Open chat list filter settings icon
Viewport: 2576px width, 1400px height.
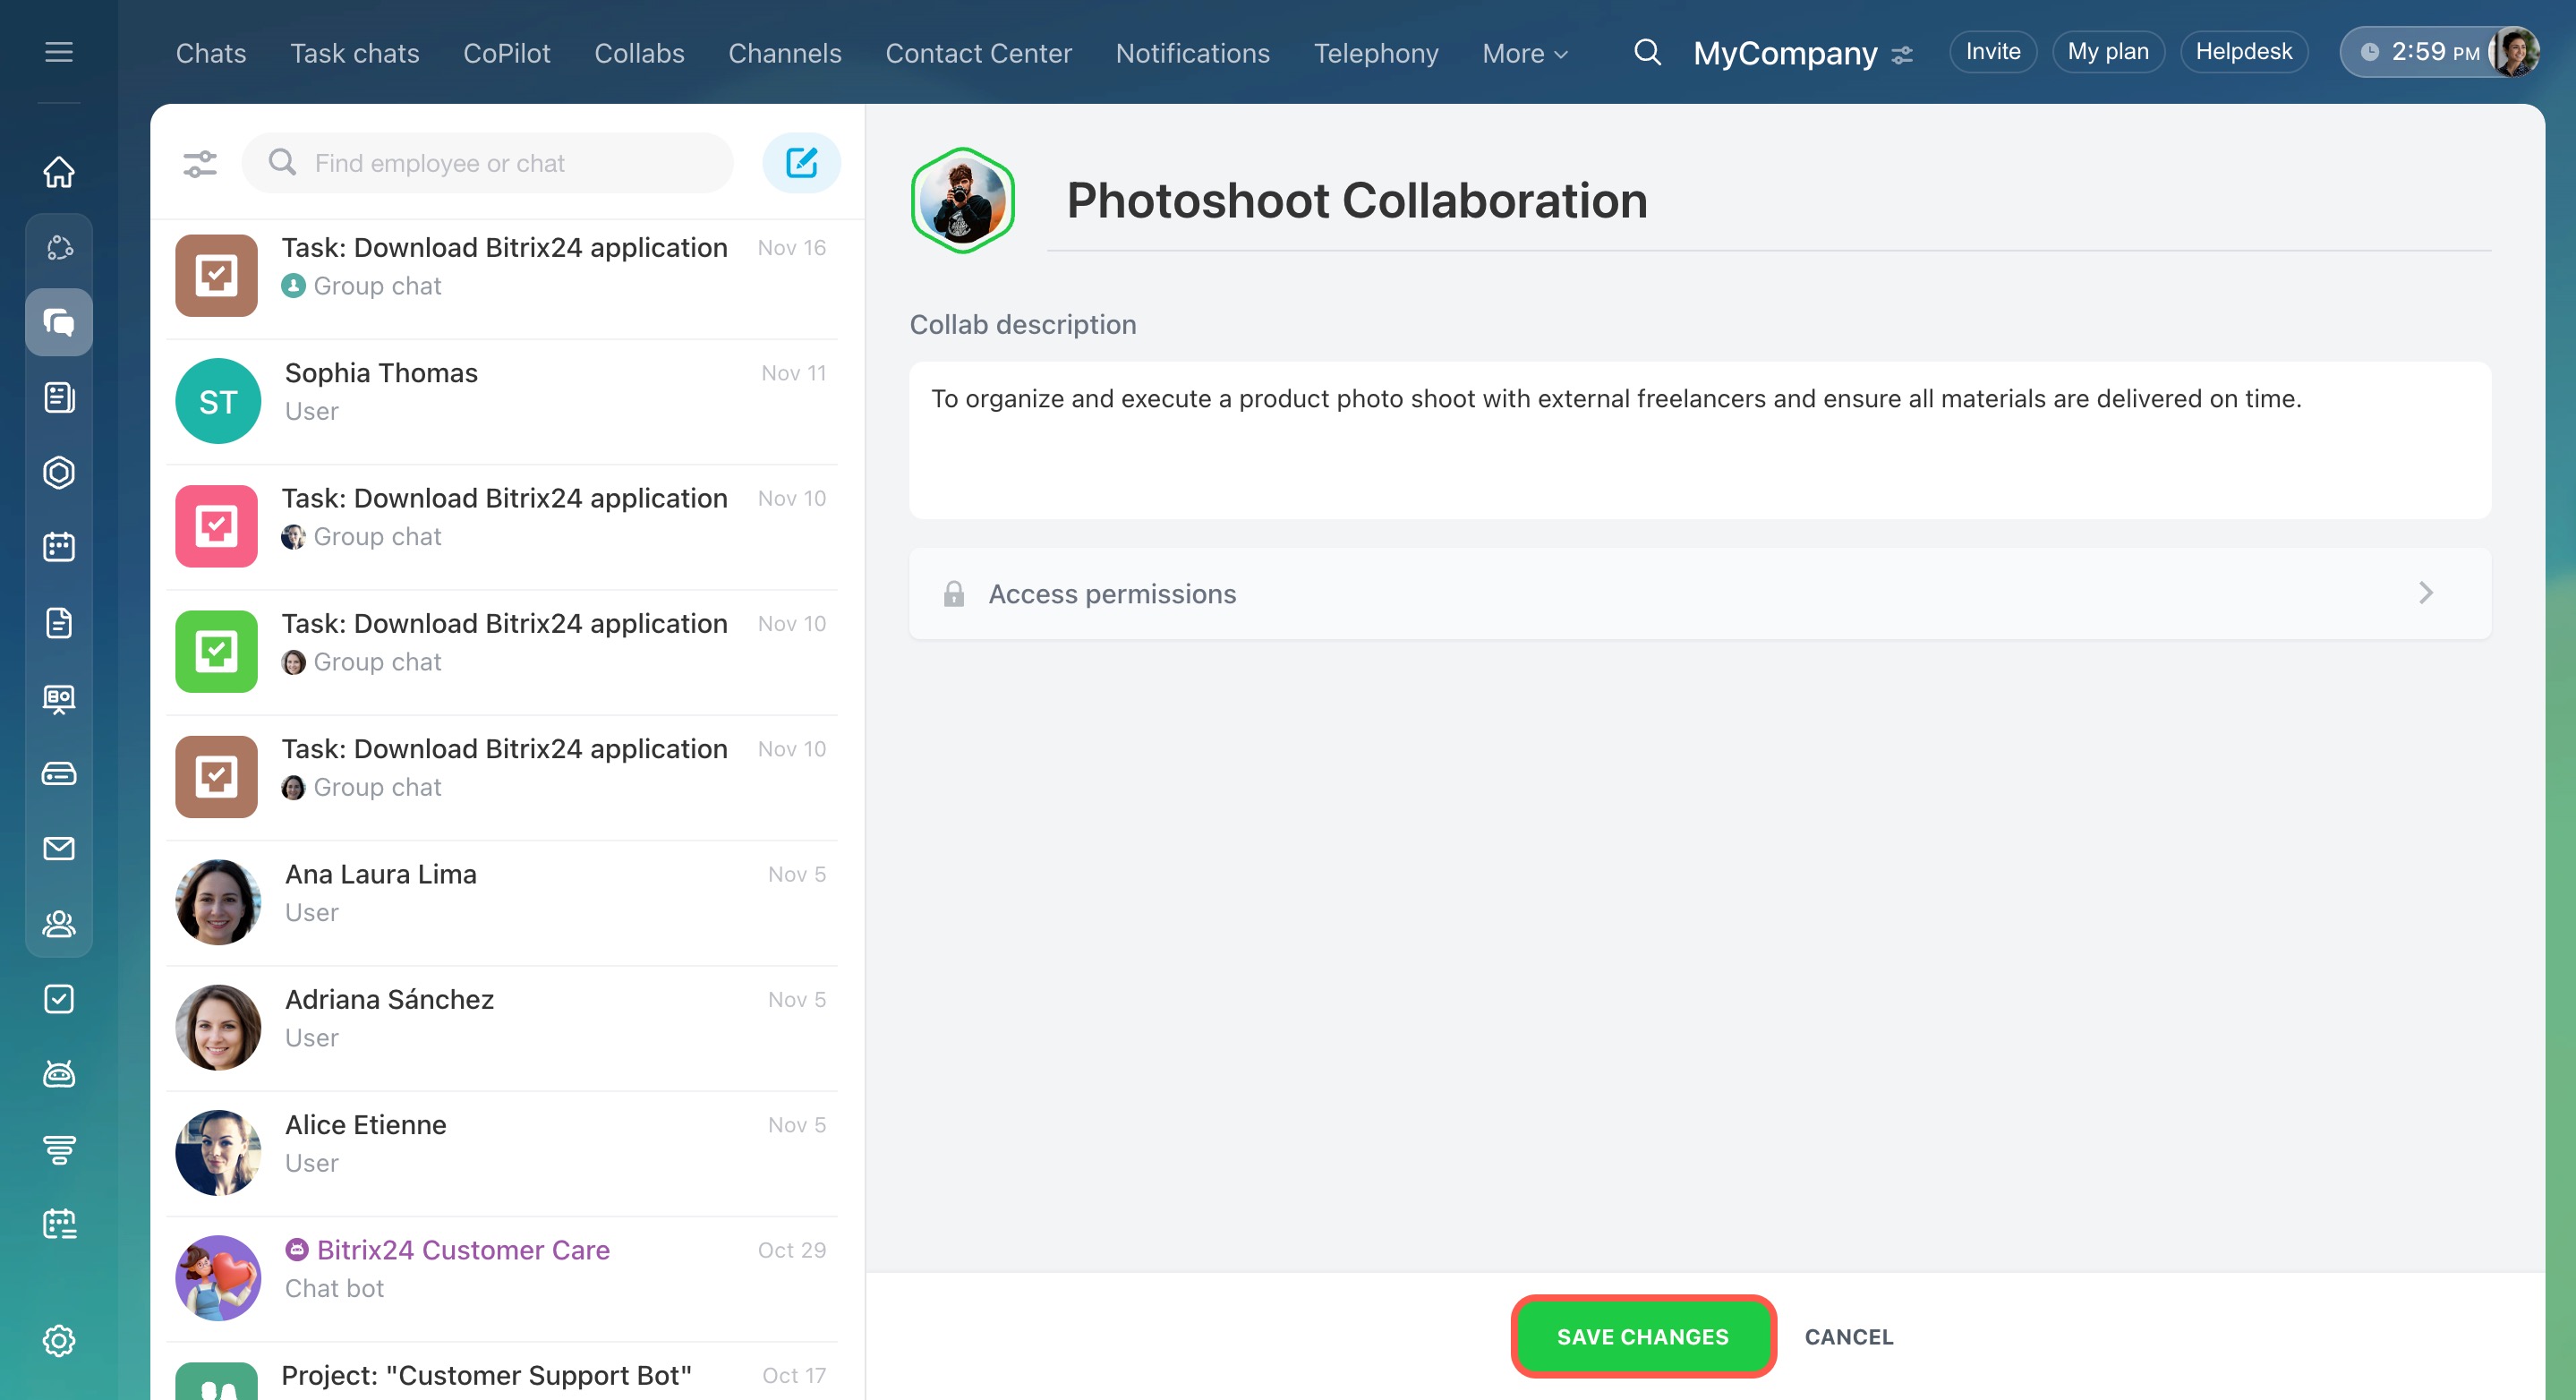pyautogui.click(x=200, y=163)
